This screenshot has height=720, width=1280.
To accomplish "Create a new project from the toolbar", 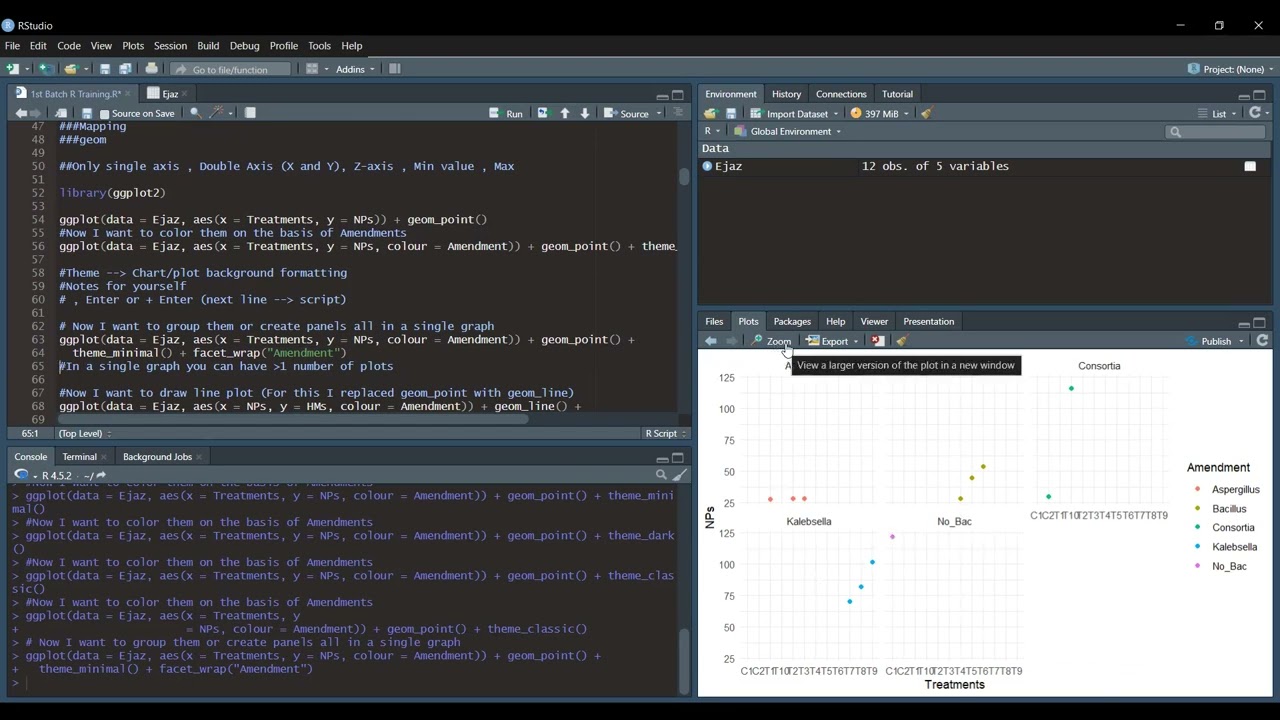I will pyautogui.click(x=46, y=69).
